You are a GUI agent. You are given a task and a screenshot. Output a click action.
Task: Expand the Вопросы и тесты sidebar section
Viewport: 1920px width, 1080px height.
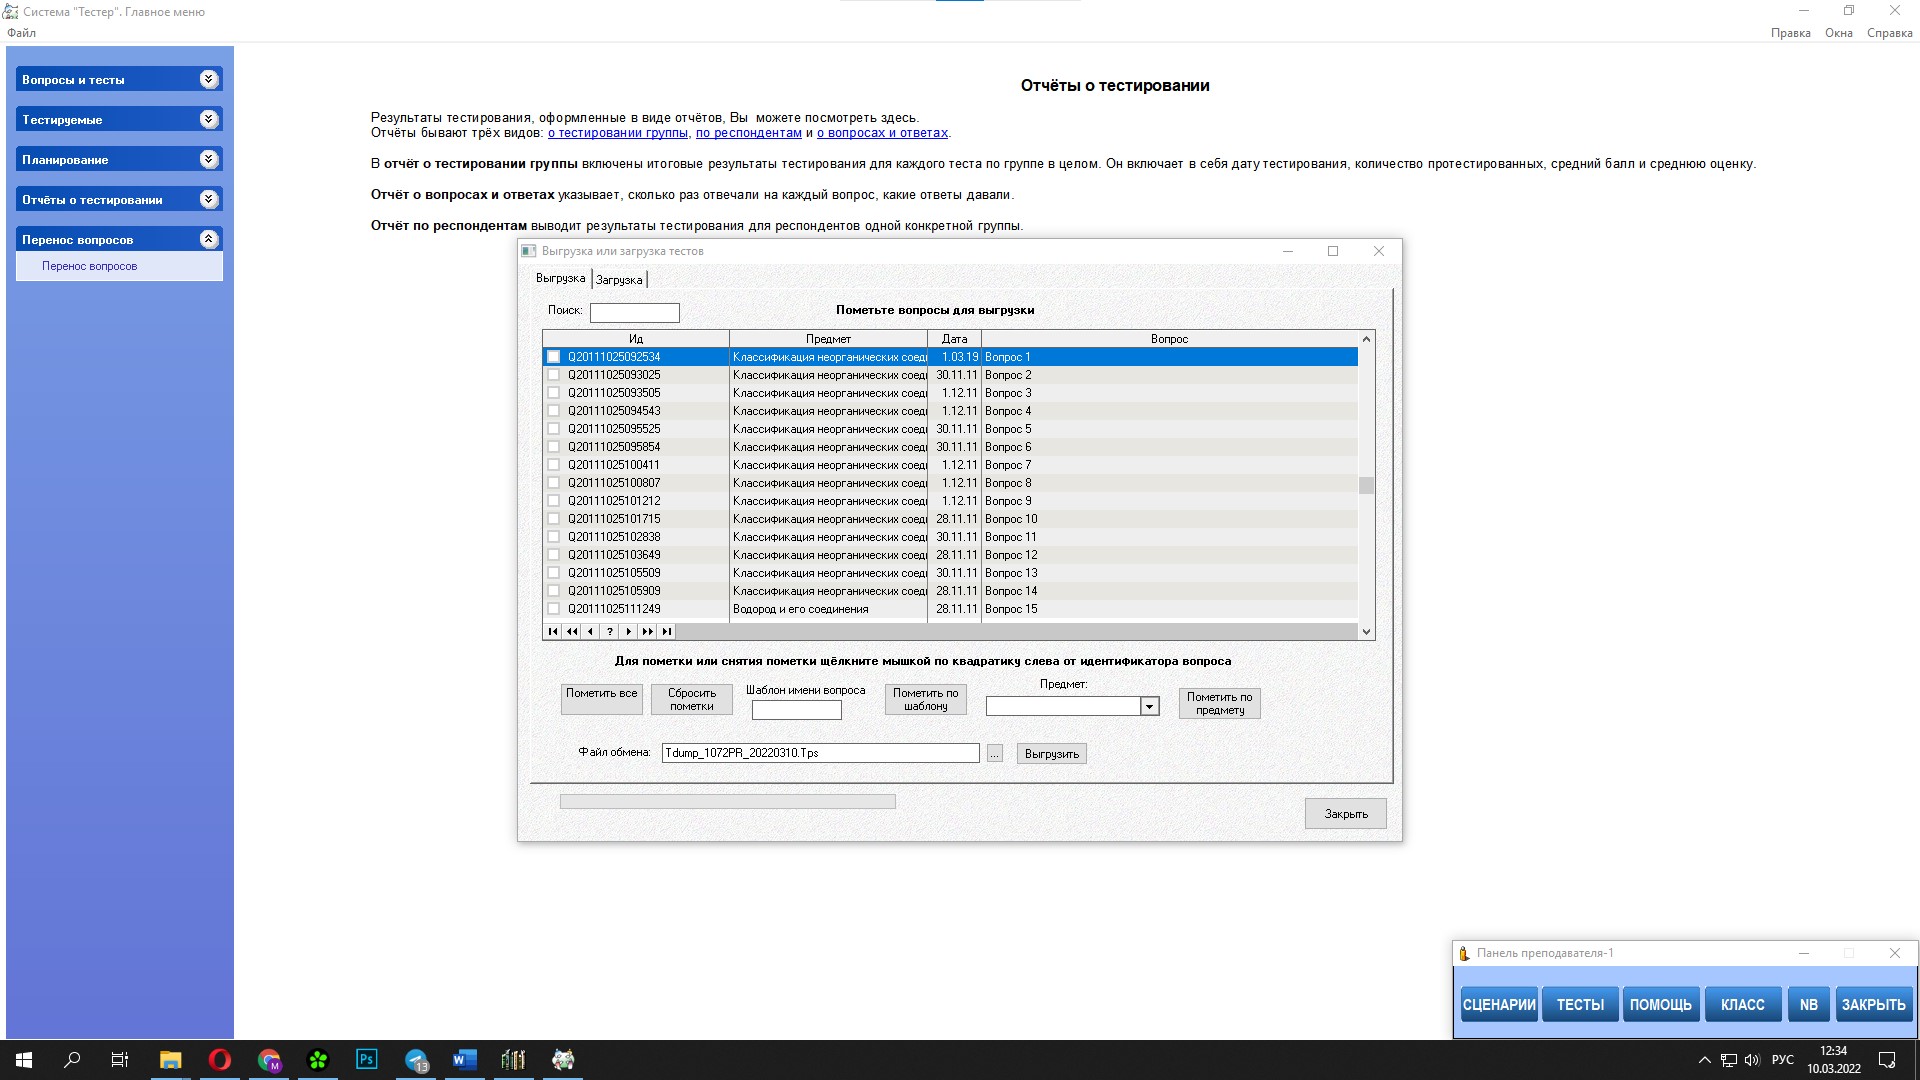tap(208, 80)
